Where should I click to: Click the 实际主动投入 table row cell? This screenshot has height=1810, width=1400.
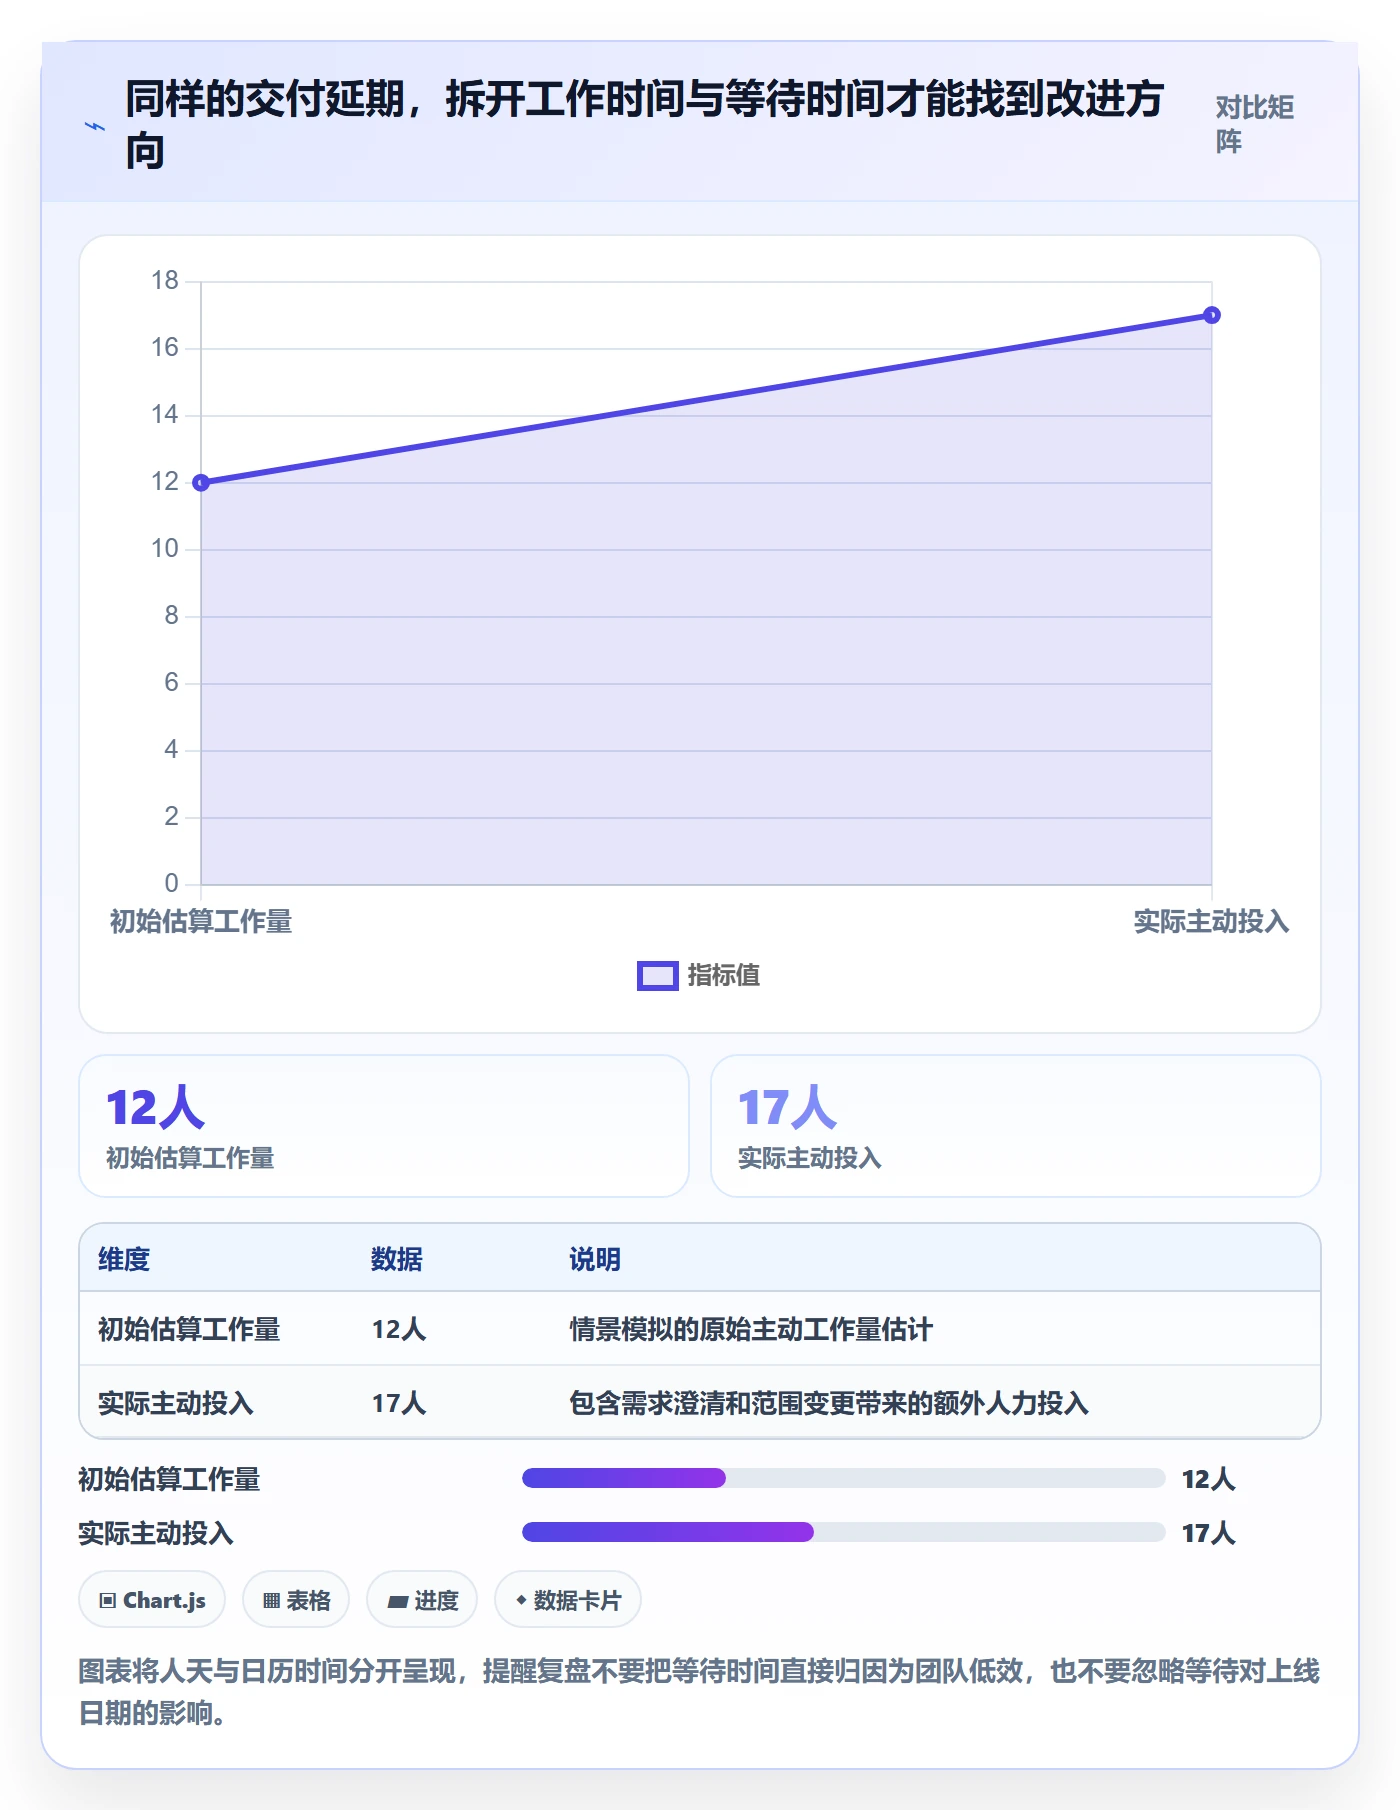(176, 1403)
